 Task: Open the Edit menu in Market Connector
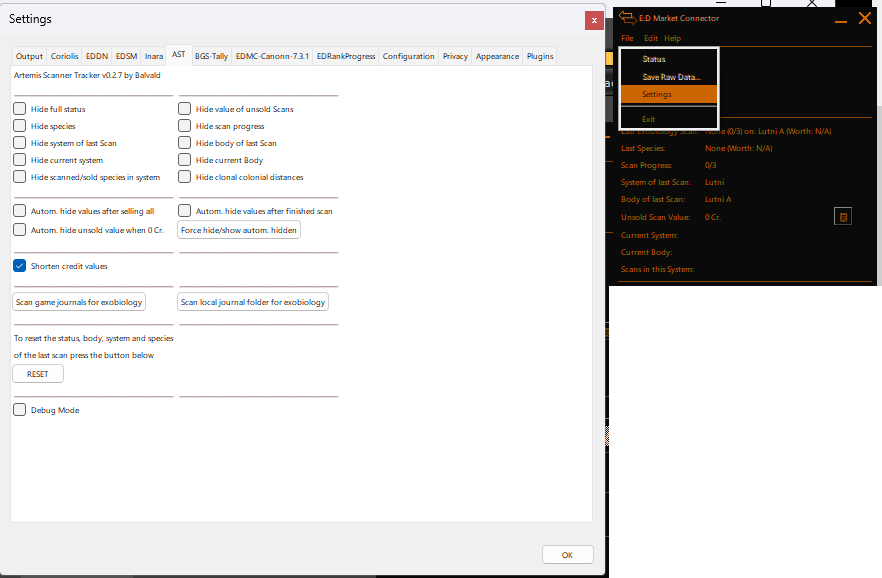[651, 38]
